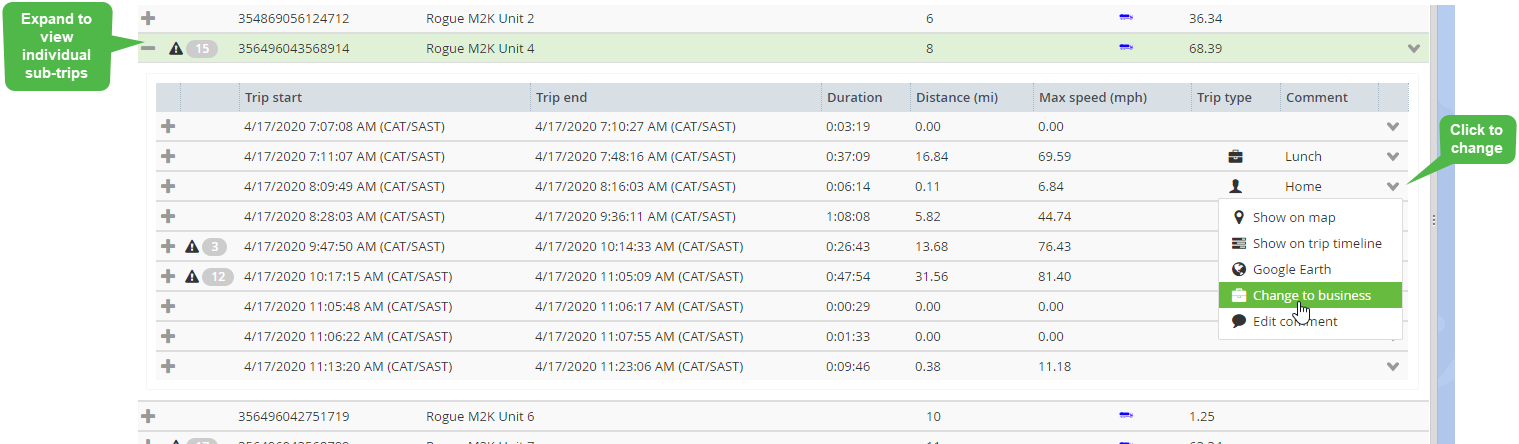Click the 15 alerts badge on Unit 4
Viewport: 1519px width, 444px height.
coord(203,48)
